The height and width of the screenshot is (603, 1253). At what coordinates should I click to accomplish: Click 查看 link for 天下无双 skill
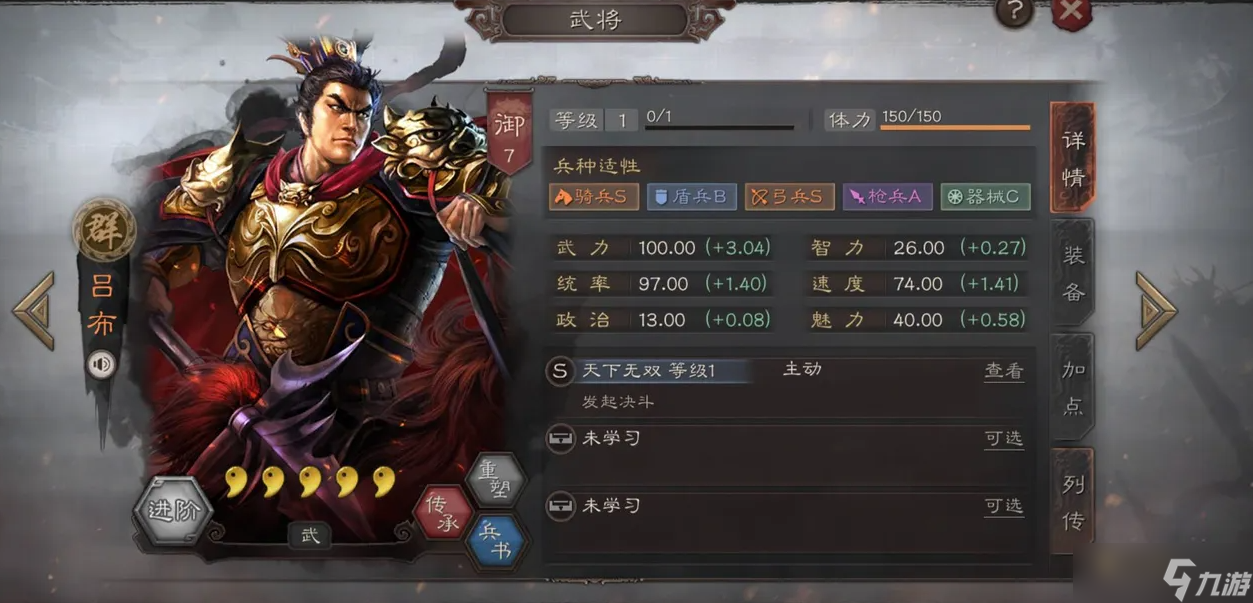(x=1003, y=371)
